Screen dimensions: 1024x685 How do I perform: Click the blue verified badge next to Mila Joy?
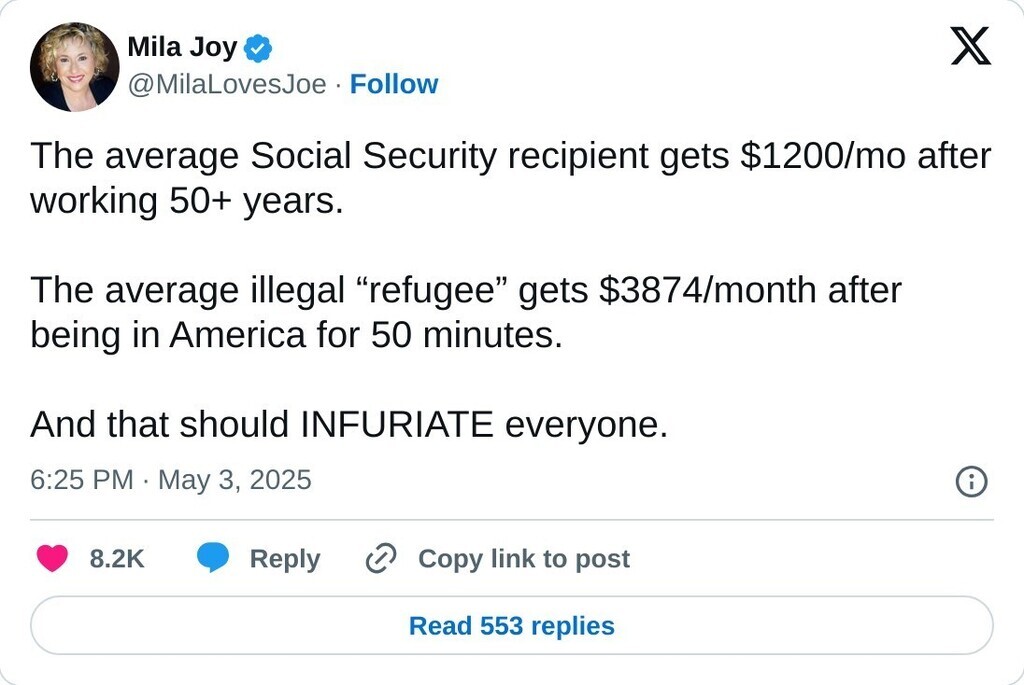click(x=259, y=47)
